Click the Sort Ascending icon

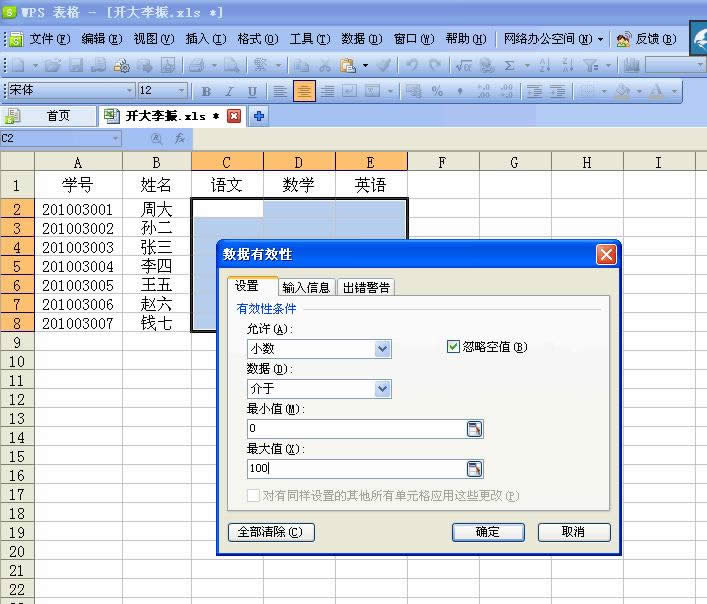tap(545, 66)
